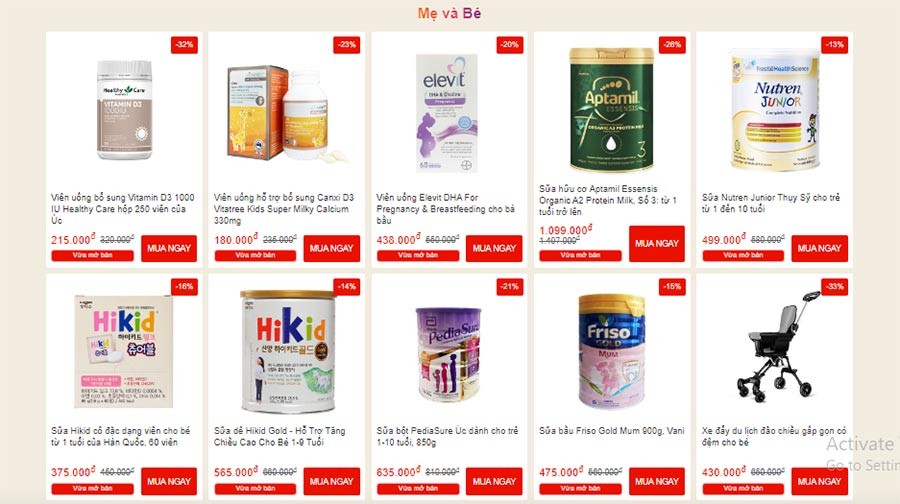Open the Sữa Nutren Junior Thụy Sỹ title link
The height and width of the screenshot is (504, 900).
click(771, 203)
